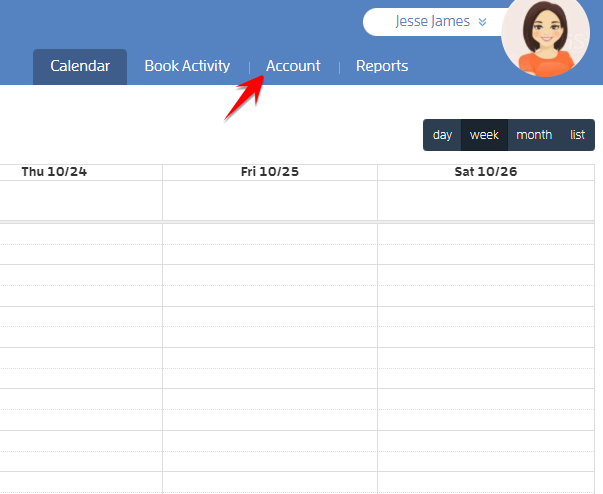Image resolution: width=603 pixels, height=494 pixels.
Task: Switch to Reports tab
Action: coord(382,66)
